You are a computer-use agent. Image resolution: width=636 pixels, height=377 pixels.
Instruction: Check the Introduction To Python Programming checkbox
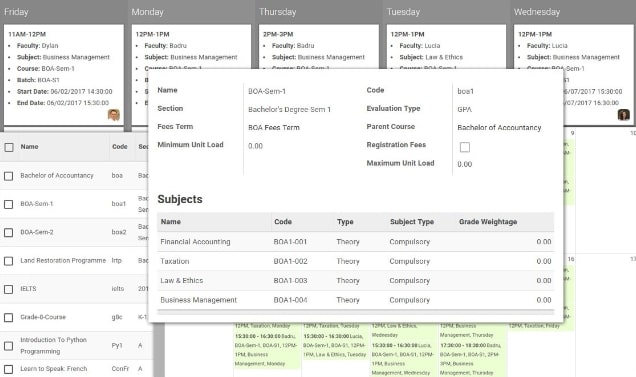(x=9, y=346)
